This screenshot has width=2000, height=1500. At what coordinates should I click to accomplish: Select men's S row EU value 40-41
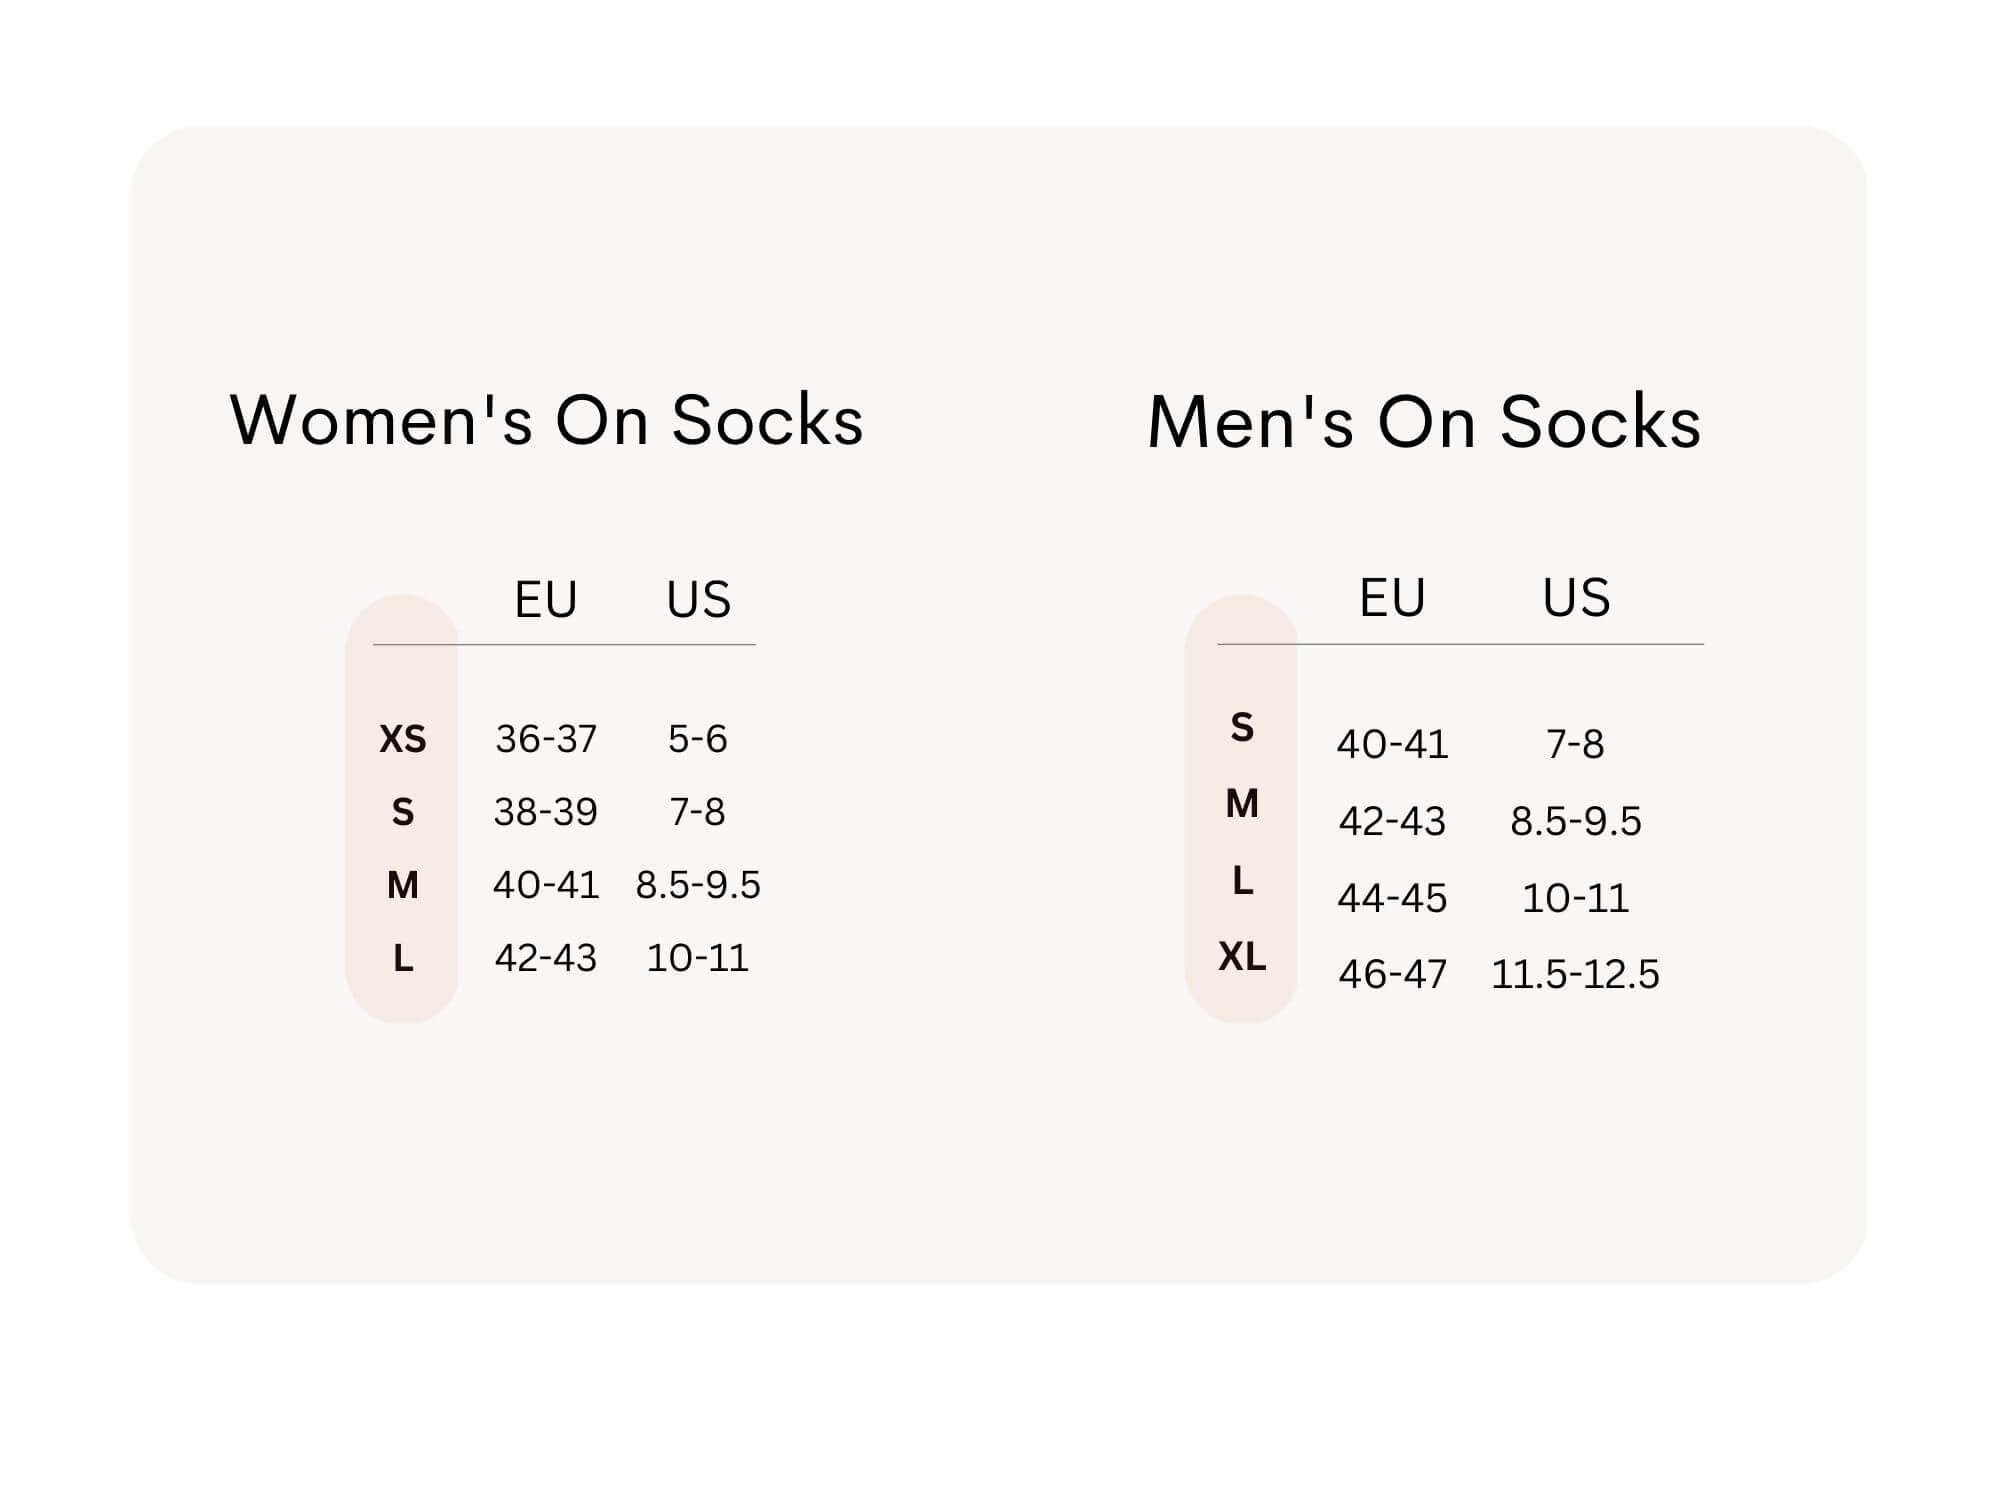(1392, 744)
